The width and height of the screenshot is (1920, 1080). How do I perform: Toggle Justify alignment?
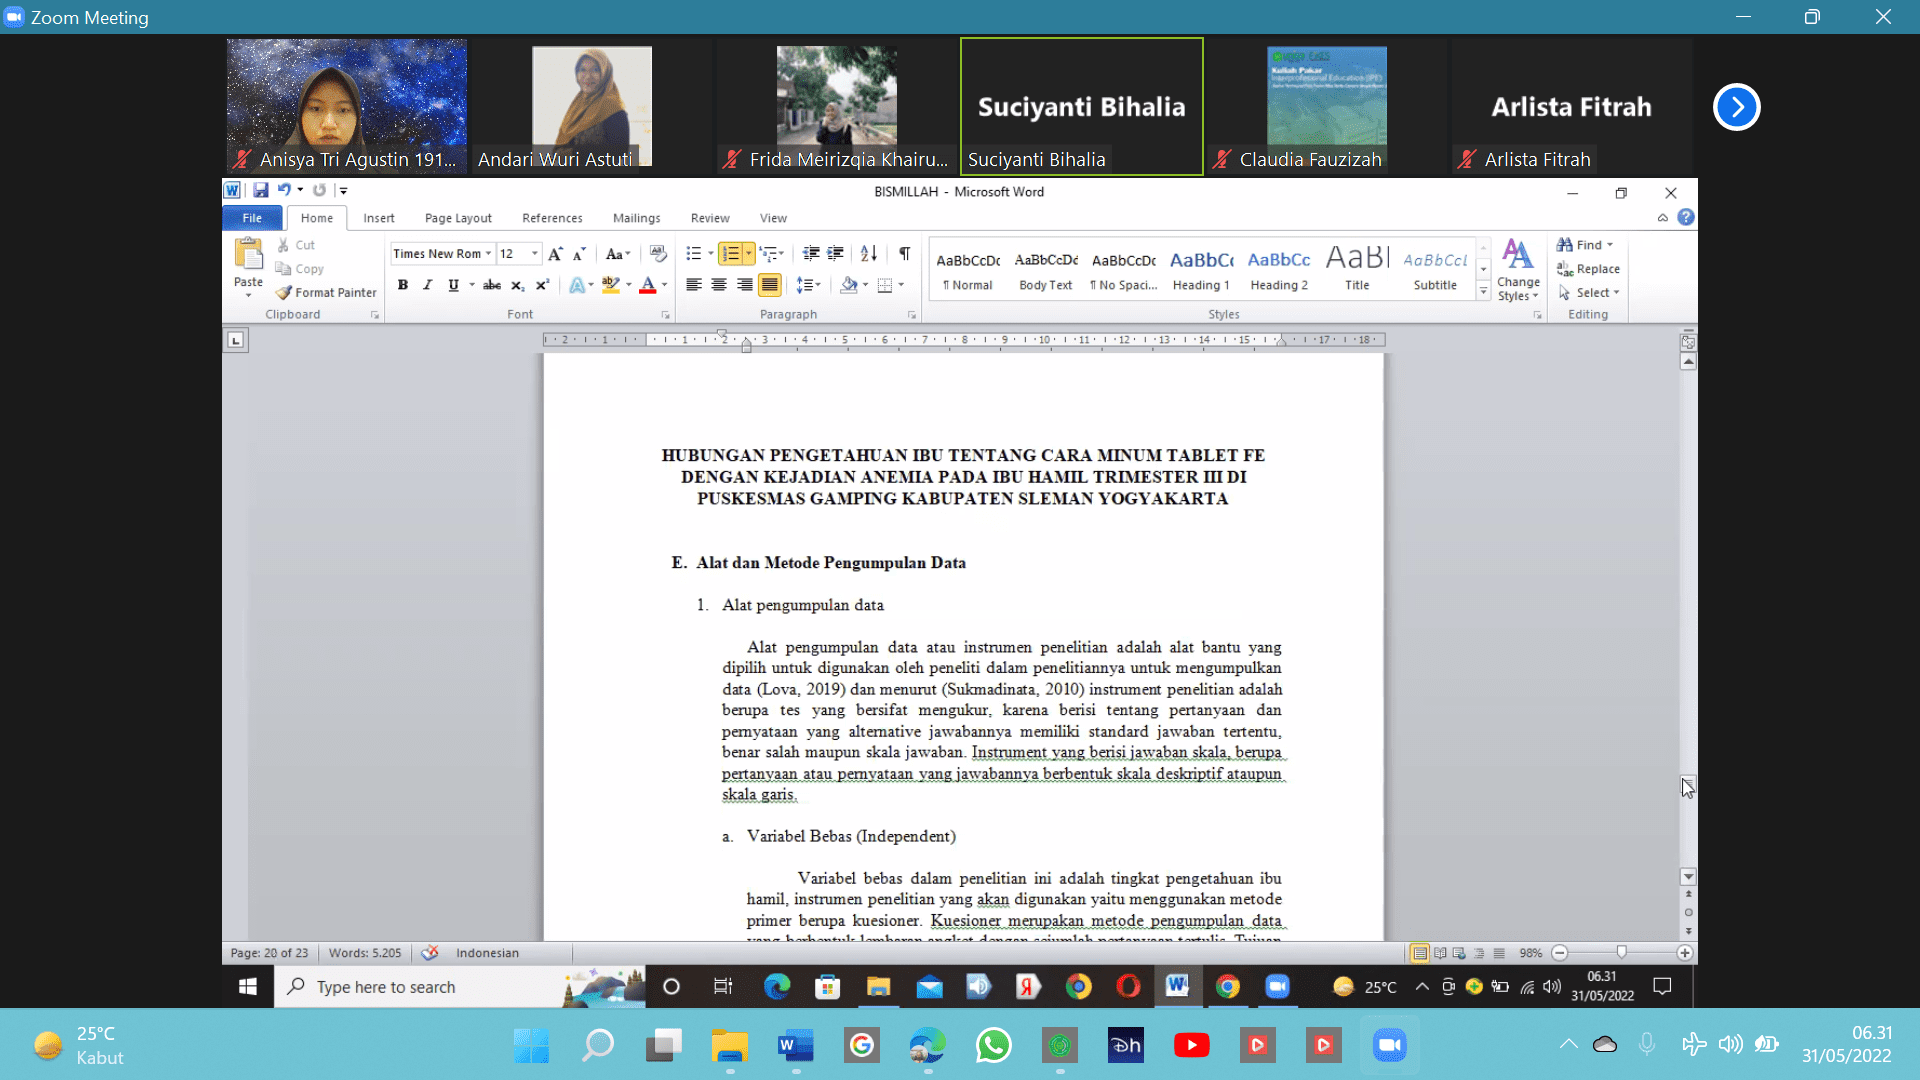770,285
